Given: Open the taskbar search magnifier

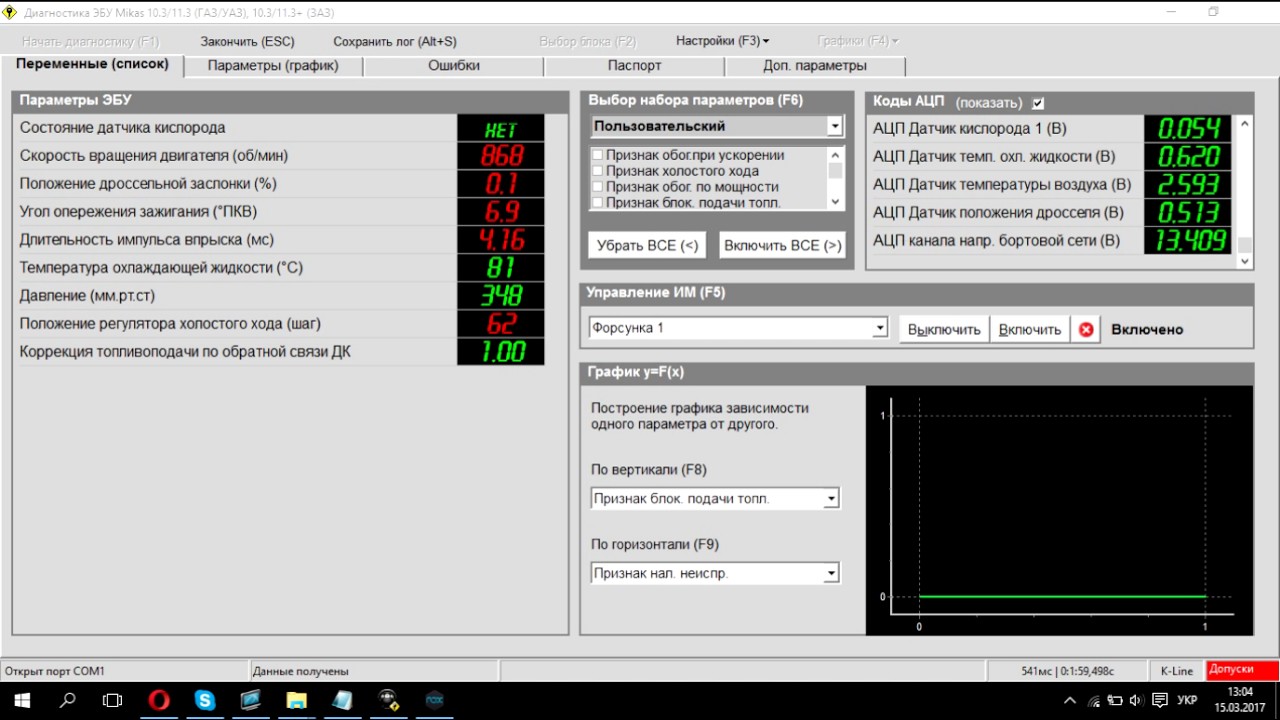Looking at the screenshot, I should click(x=67, y=700).
